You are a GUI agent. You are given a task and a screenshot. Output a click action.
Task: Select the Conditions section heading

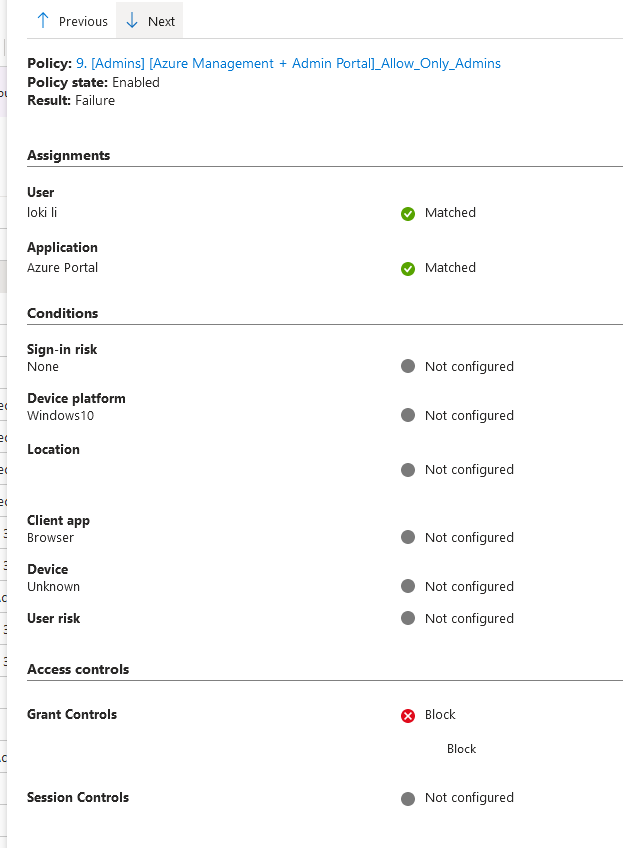62,313
